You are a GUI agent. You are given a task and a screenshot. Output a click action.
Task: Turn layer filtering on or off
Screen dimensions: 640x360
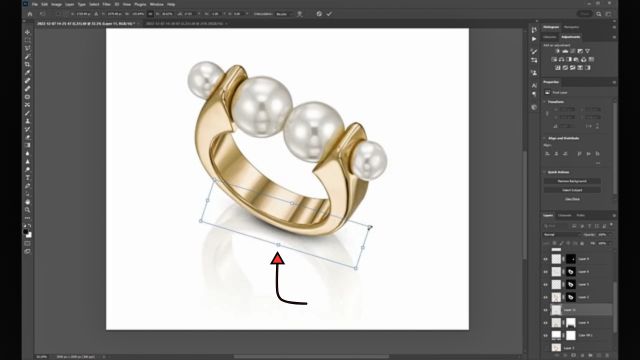(x=611, y=225)
